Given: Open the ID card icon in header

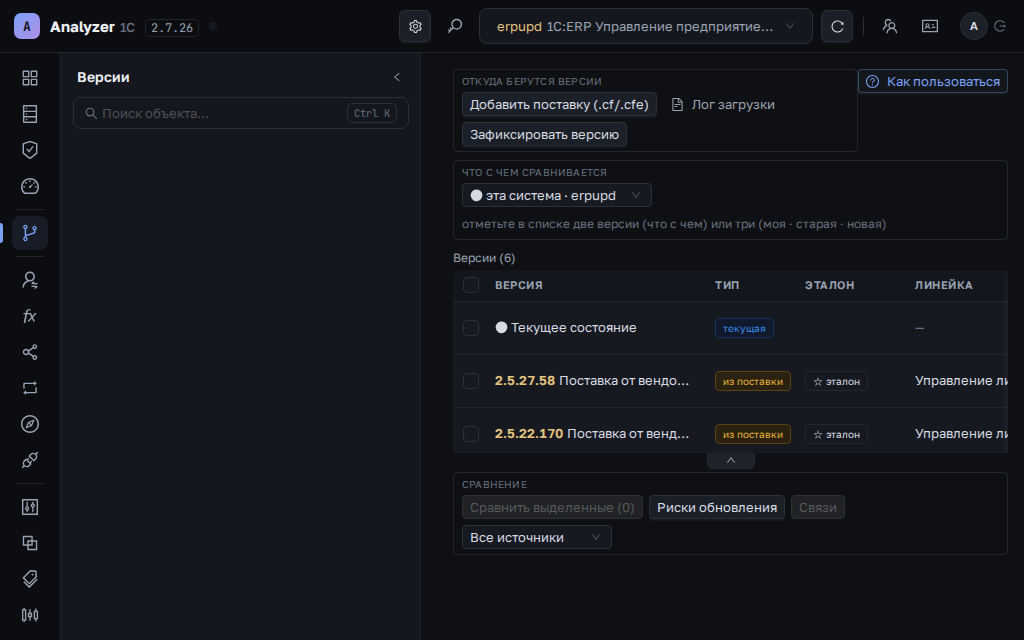Looking at the screenshot, I should 930,26.
